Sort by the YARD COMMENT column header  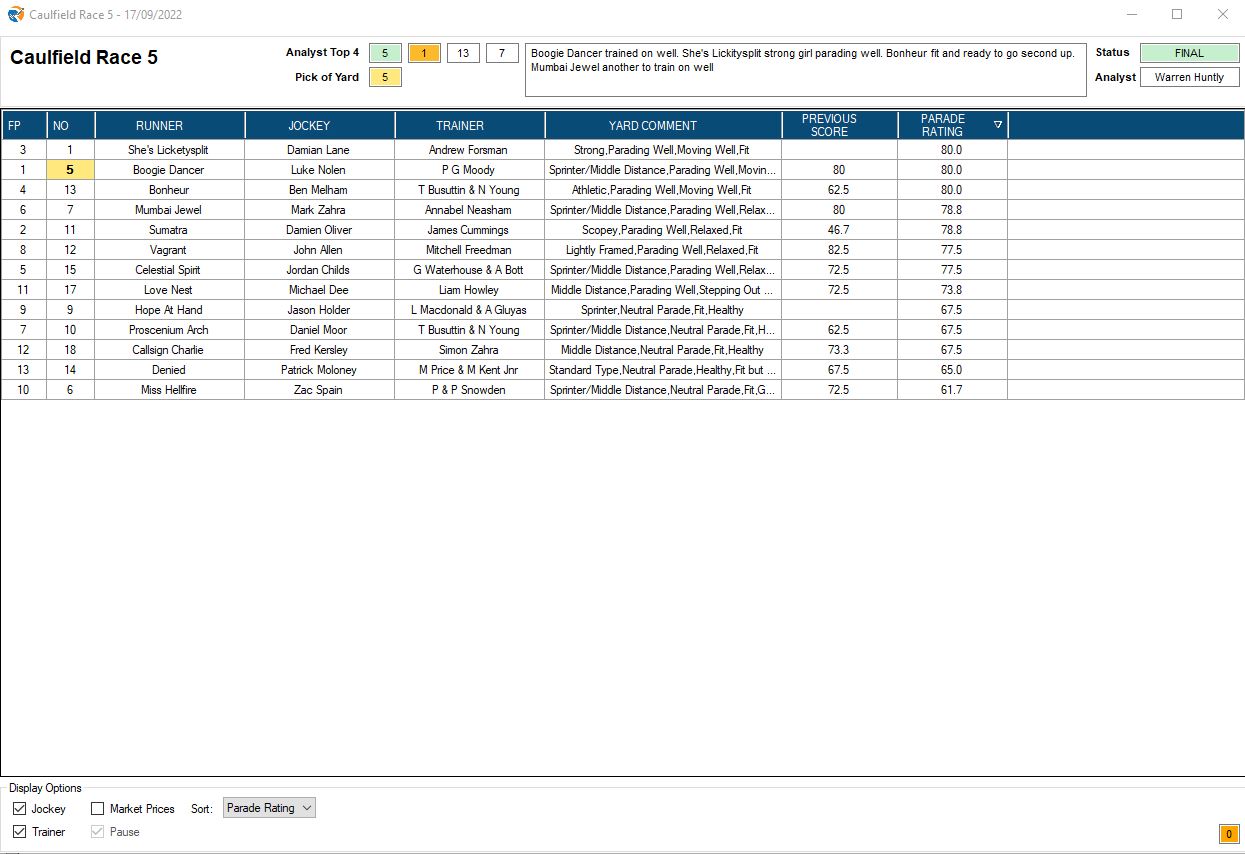pos(663,125)
